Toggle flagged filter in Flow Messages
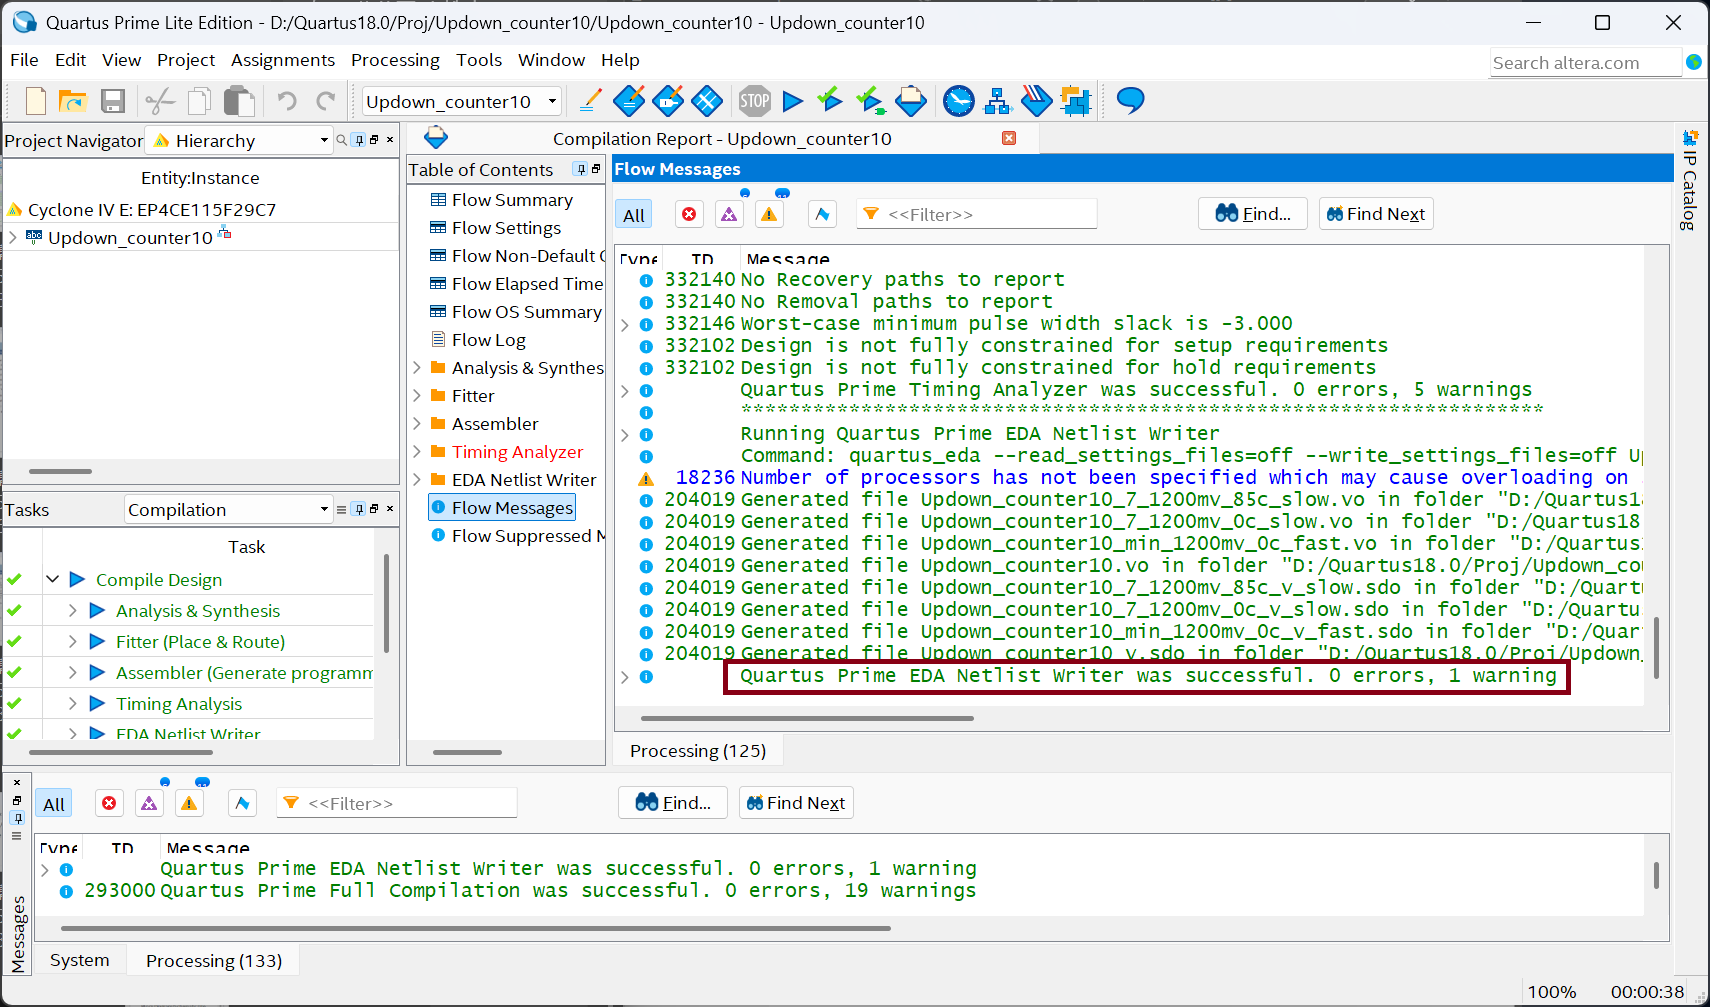This screenshot has width=1710, height=1007. (822, 214)
